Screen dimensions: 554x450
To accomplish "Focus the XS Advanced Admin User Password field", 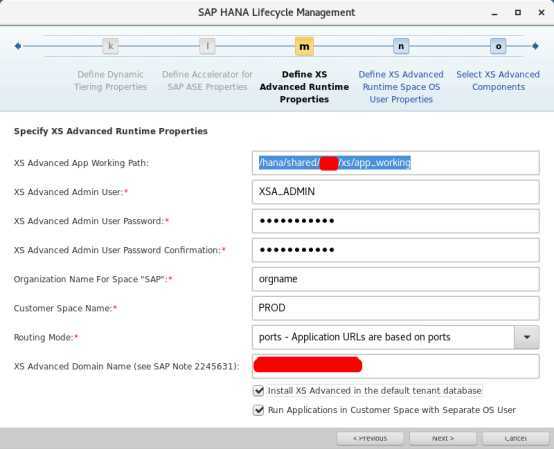I will 396,221.
